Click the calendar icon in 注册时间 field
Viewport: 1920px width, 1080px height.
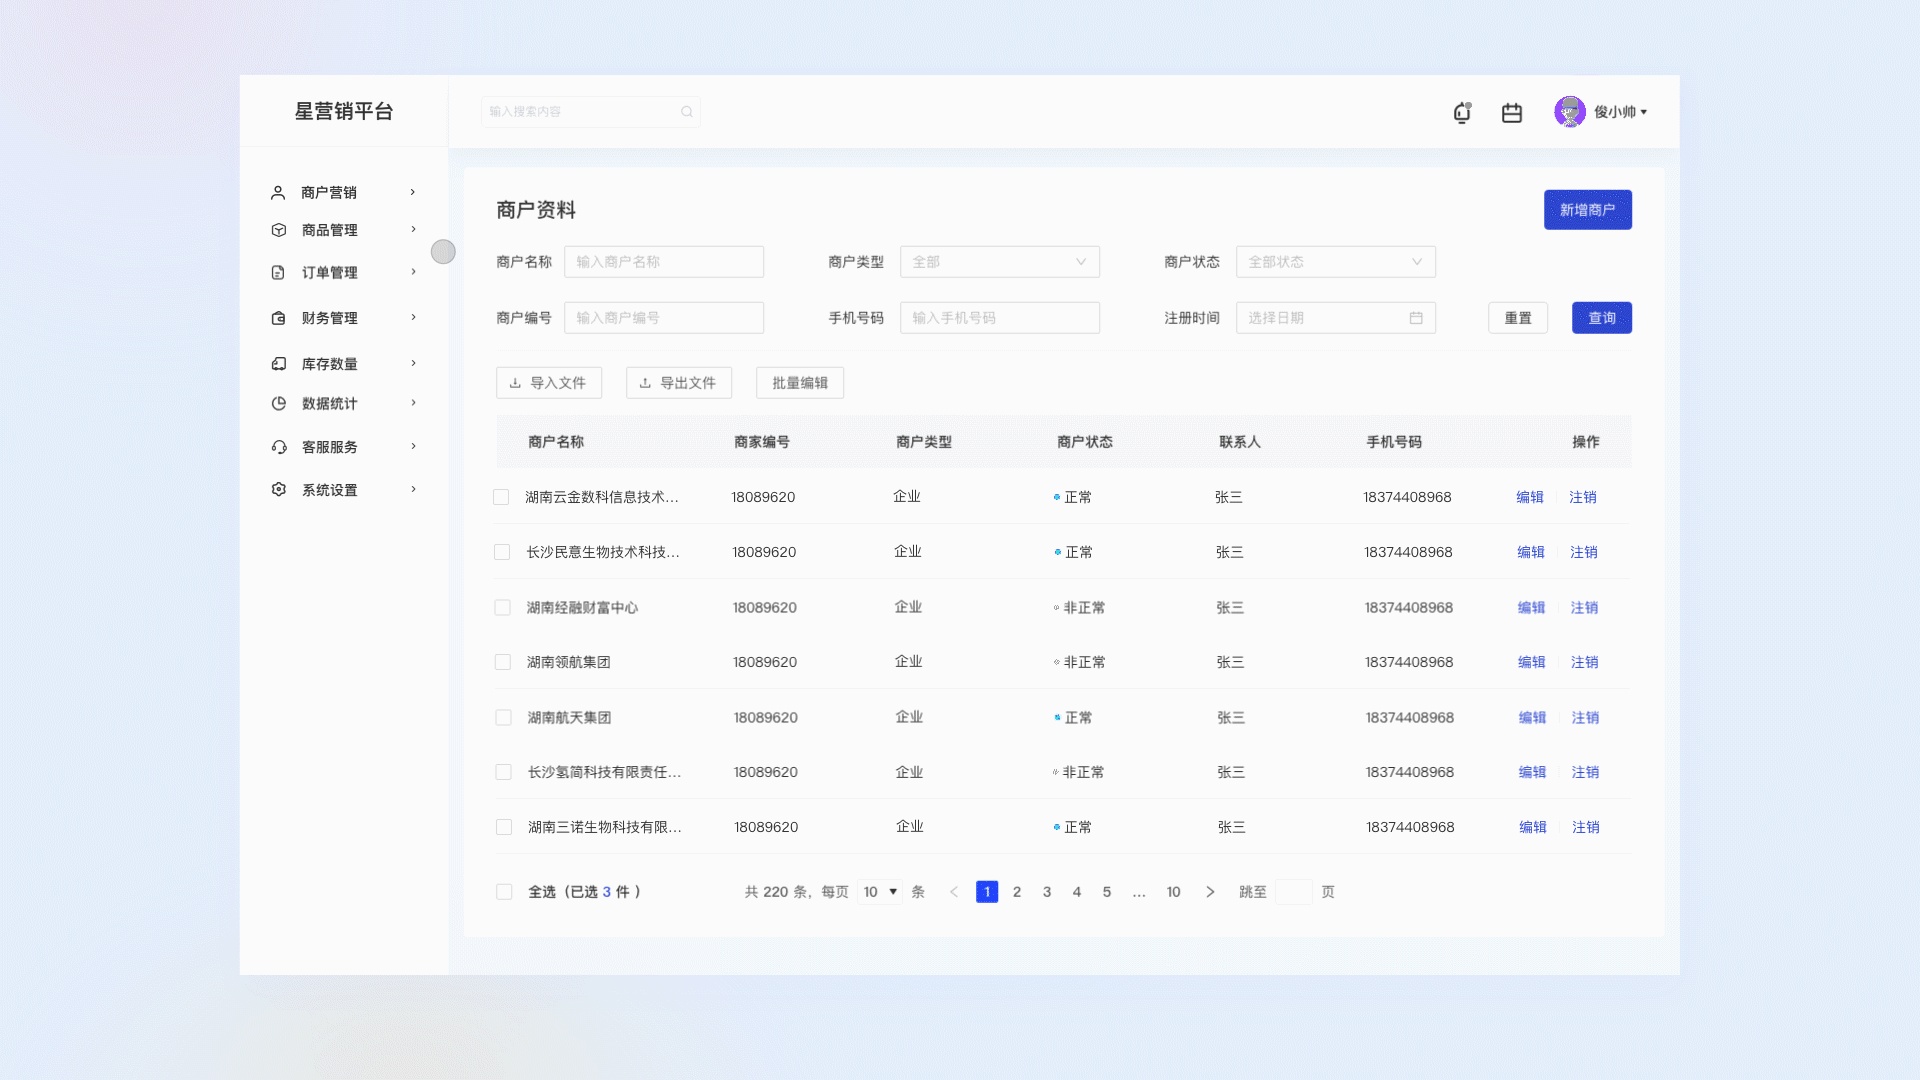click(1416, 318)
